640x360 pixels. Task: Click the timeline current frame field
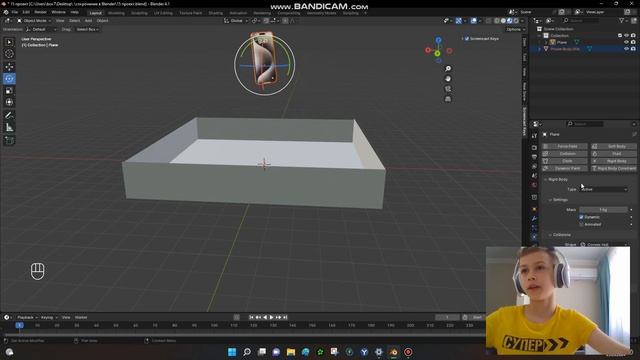447,317
